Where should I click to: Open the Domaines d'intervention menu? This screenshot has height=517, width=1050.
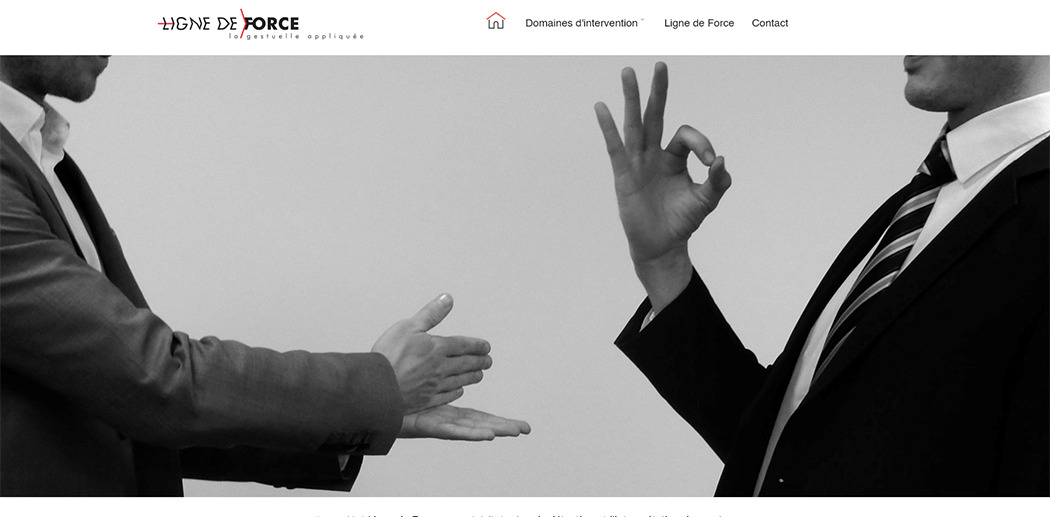[581, 23]
